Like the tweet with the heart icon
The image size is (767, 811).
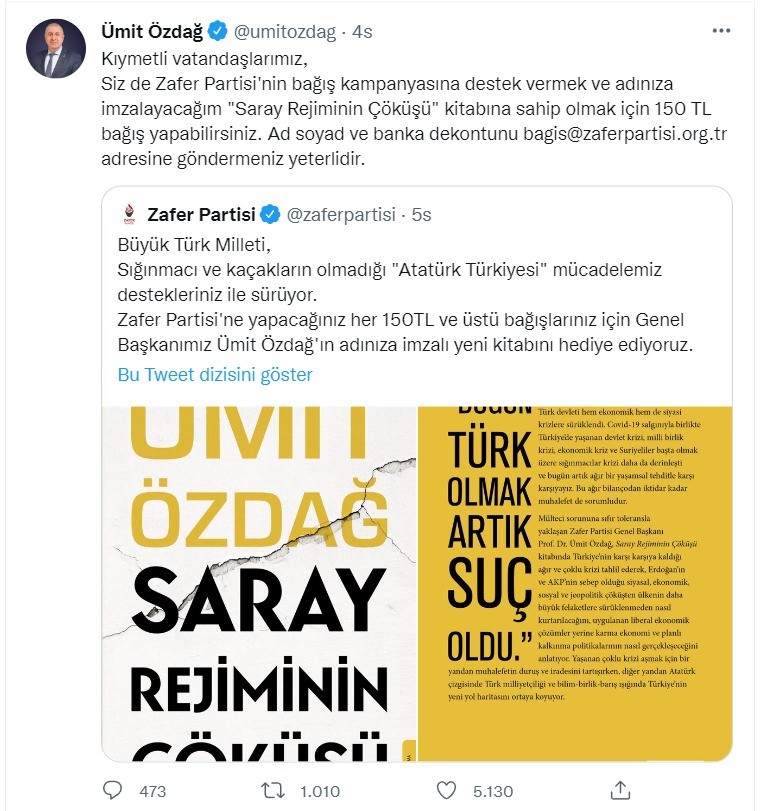click(x=446, y=790)
